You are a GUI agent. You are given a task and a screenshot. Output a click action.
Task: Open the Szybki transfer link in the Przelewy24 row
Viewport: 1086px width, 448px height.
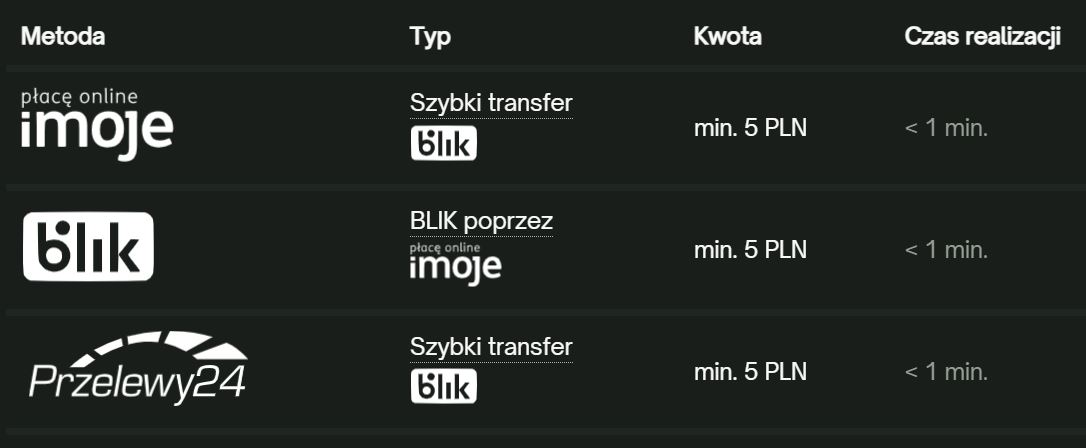point(491,347)
